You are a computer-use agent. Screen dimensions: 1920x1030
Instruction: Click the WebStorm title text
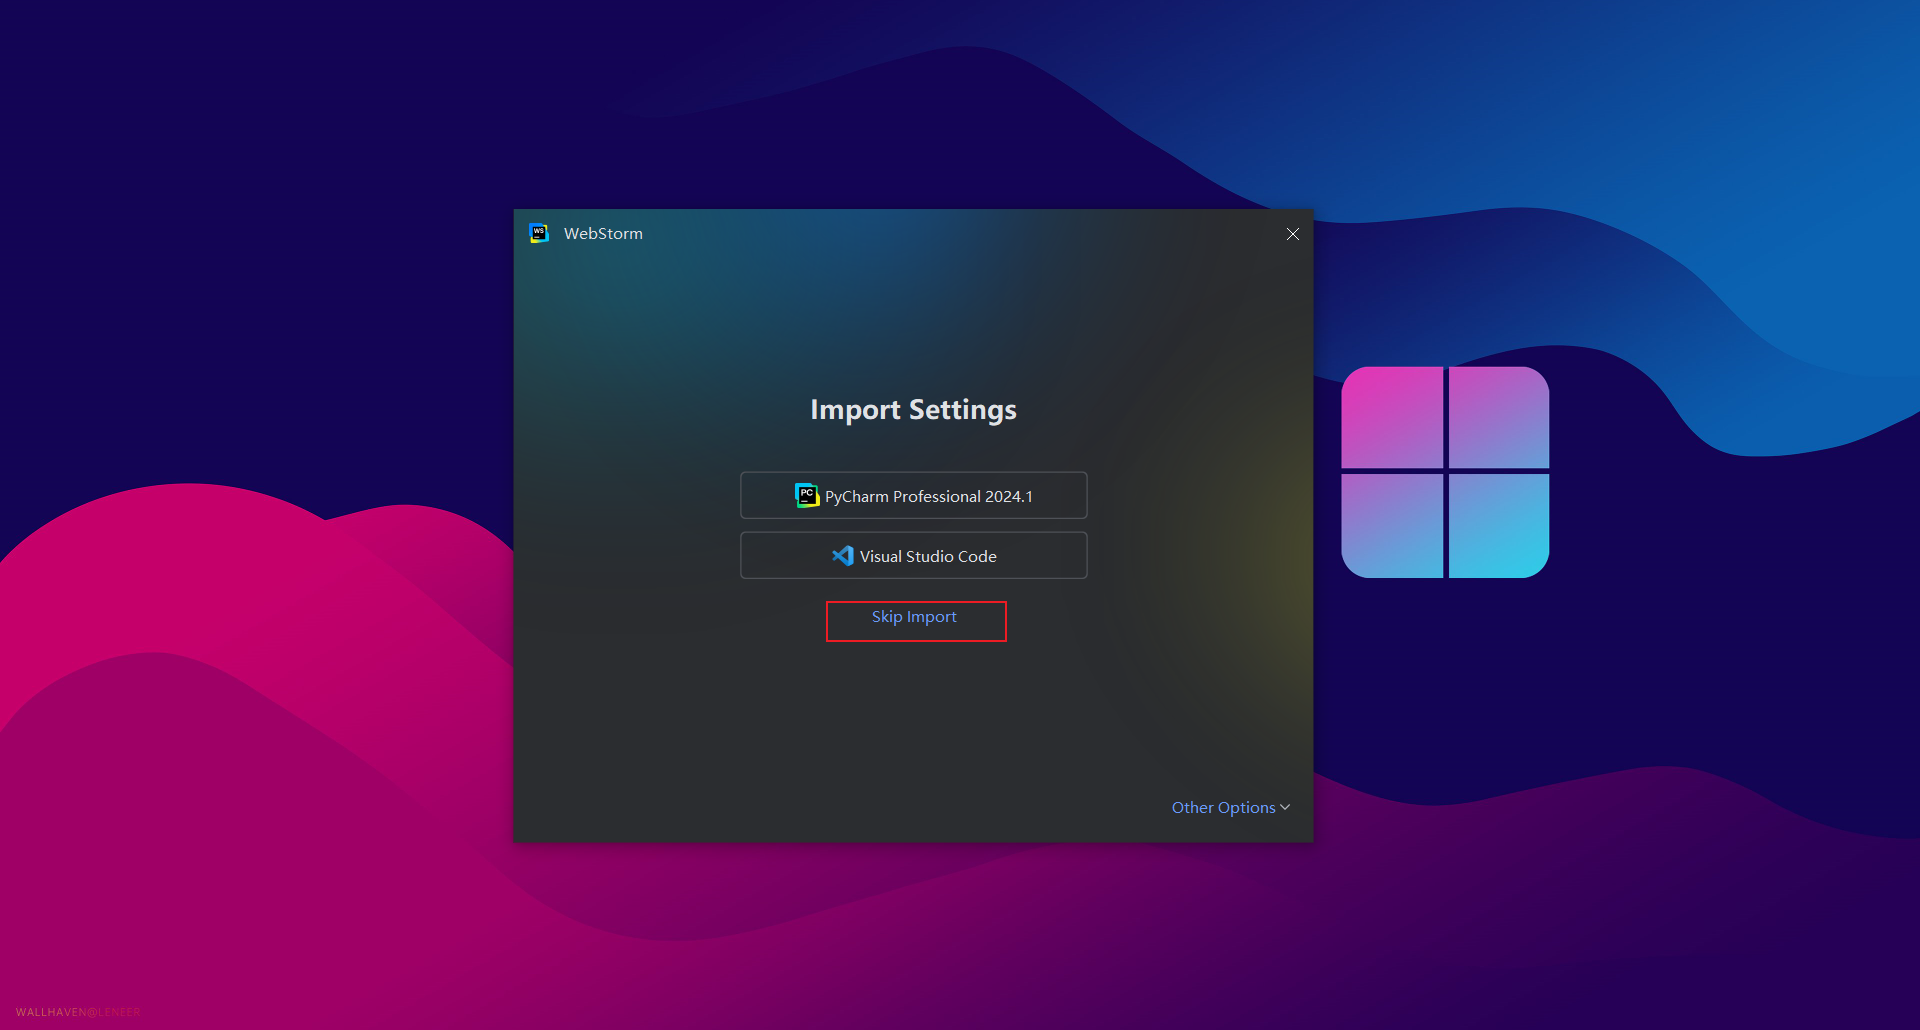(603, 234)
